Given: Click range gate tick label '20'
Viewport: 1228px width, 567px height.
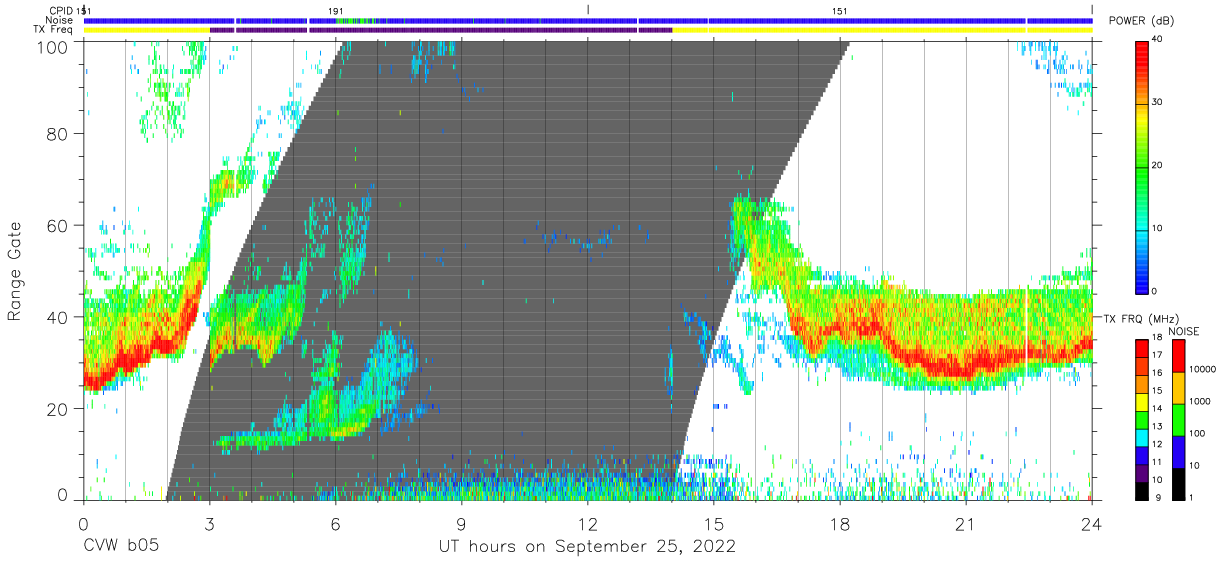Looking at the screenshot, I should pos(58,408).
